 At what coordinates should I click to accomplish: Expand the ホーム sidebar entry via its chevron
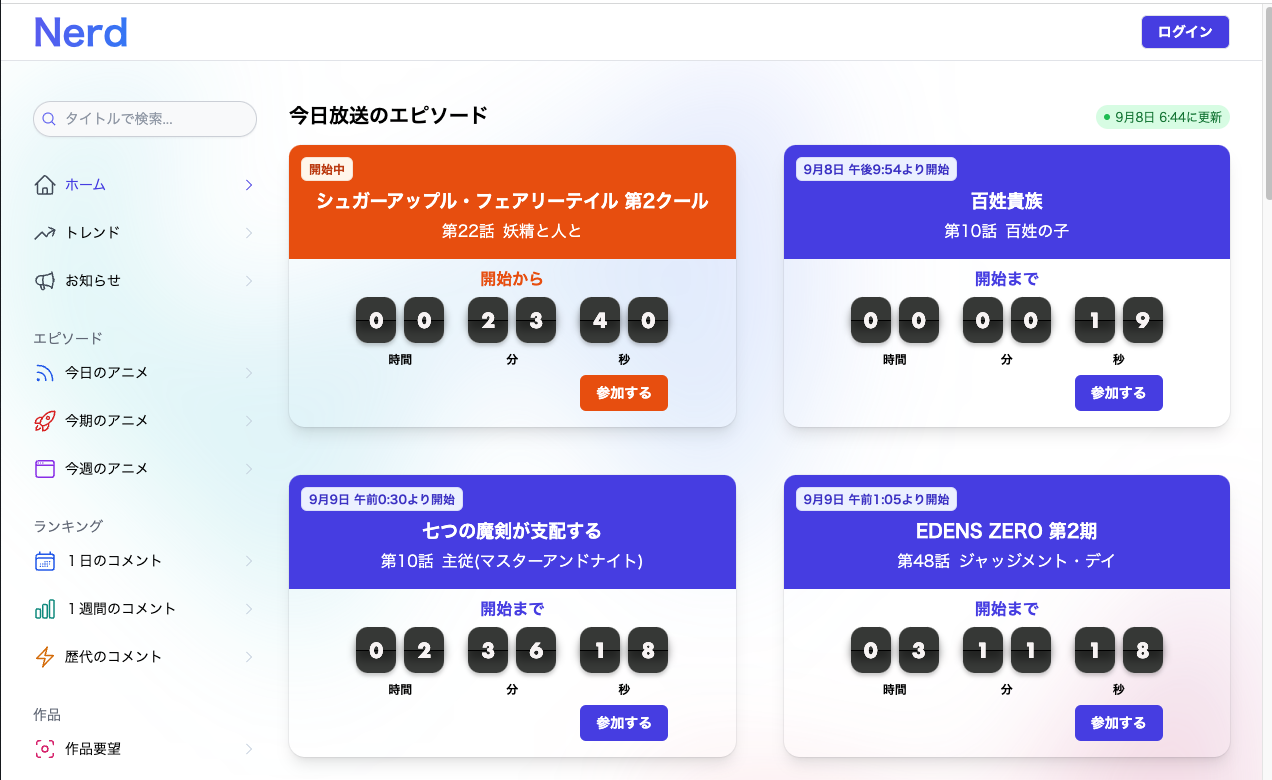tap(248, 184)
